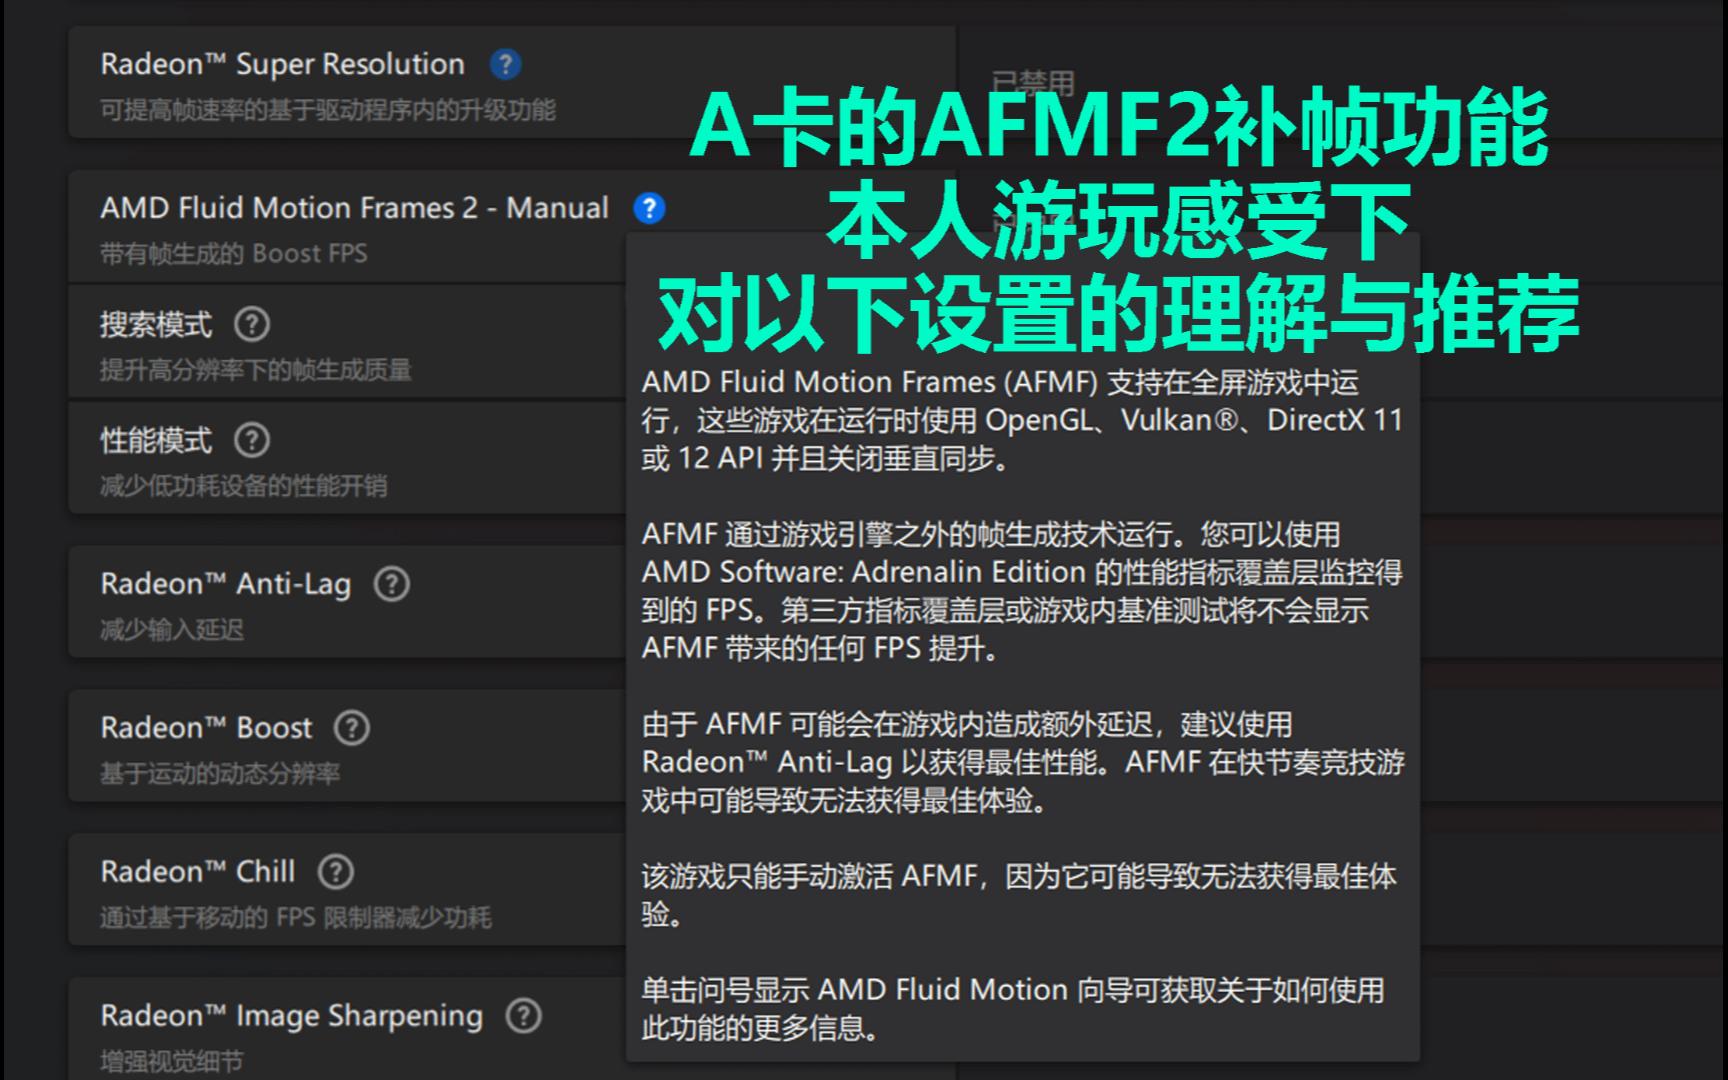Click the description 提升高分辨率下的帧生成质量

pyautogui.click(x=256, y=370)
